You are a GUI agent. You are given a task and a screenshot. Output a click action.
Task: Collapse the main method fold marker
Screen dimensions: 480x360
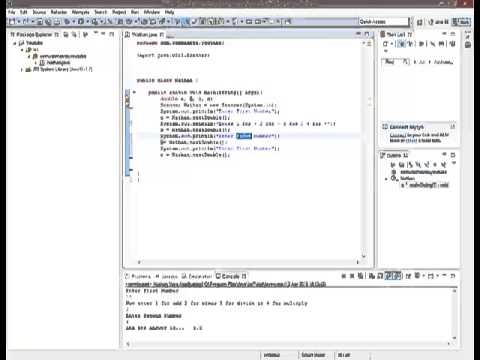tap(134, 92)
